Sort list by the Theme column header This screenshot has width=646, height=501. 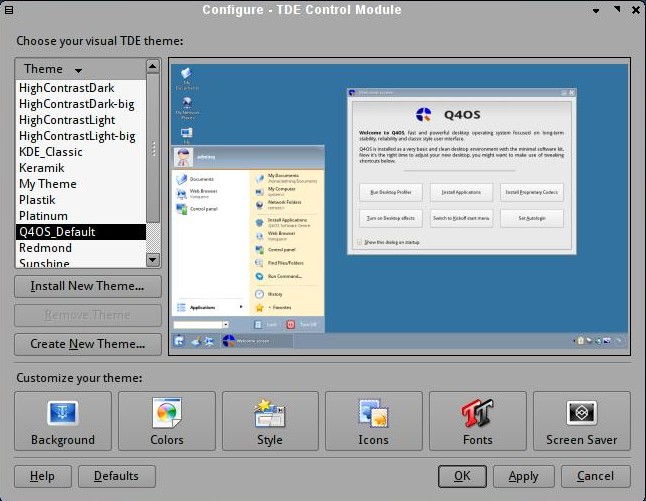(80, 69)
